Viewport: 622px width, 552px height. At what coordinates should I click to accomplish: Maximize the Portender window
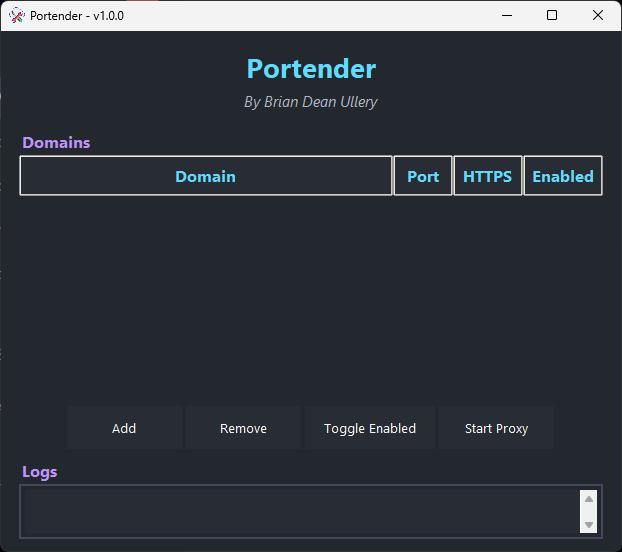coord(552,15)
